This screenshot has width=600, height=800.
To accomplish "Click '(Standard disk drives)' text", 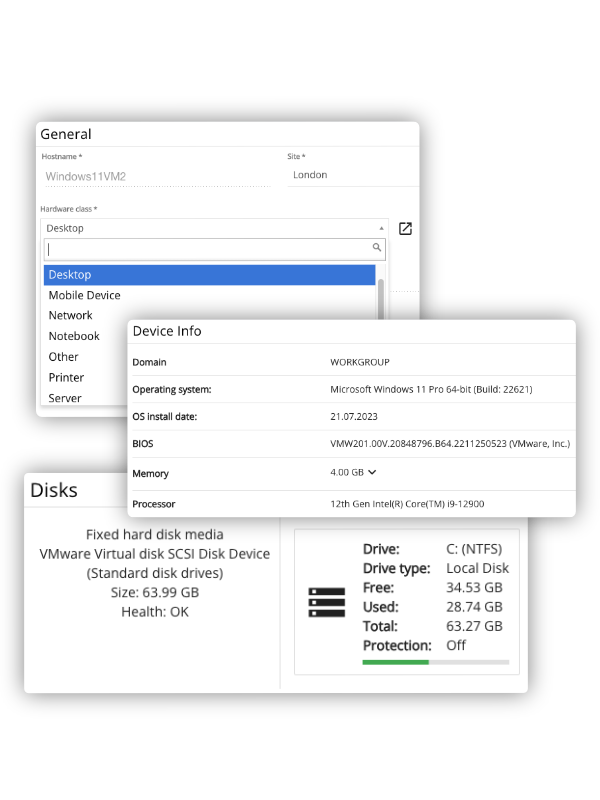I will 155,573.
